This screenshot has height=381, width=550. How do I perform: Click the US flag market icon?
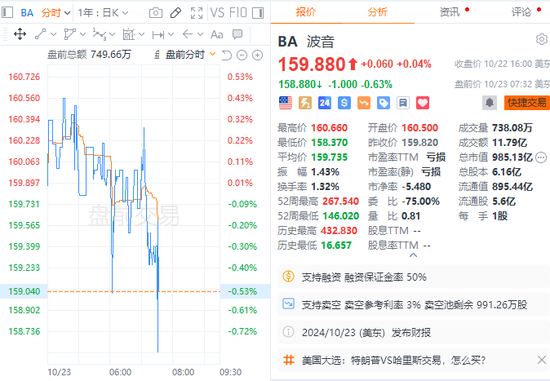pos(285,103)
